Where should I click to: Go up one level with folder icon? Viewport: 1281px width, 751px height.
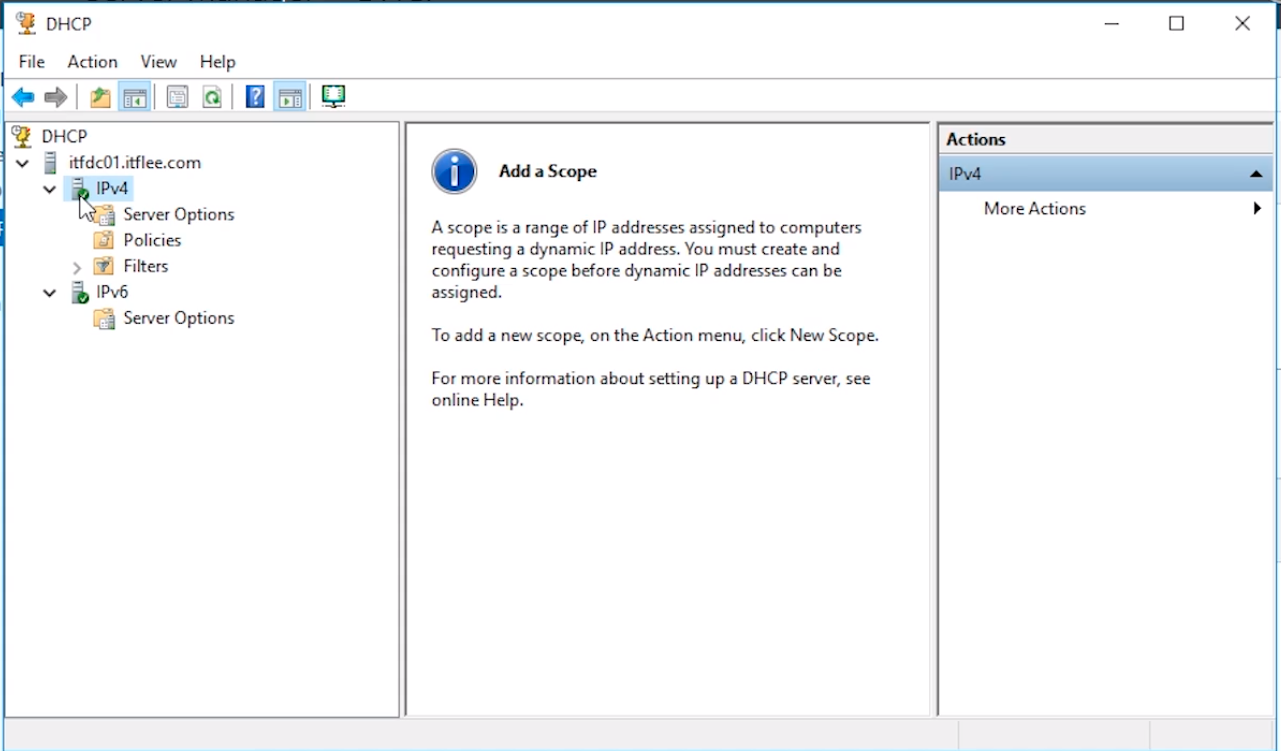point(100,97)
